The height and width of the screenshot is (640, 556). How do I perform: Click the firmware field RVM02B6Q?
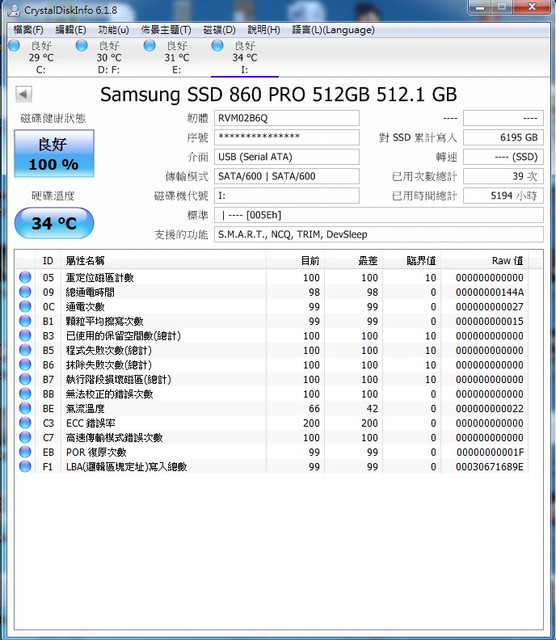tap(287, 118)
